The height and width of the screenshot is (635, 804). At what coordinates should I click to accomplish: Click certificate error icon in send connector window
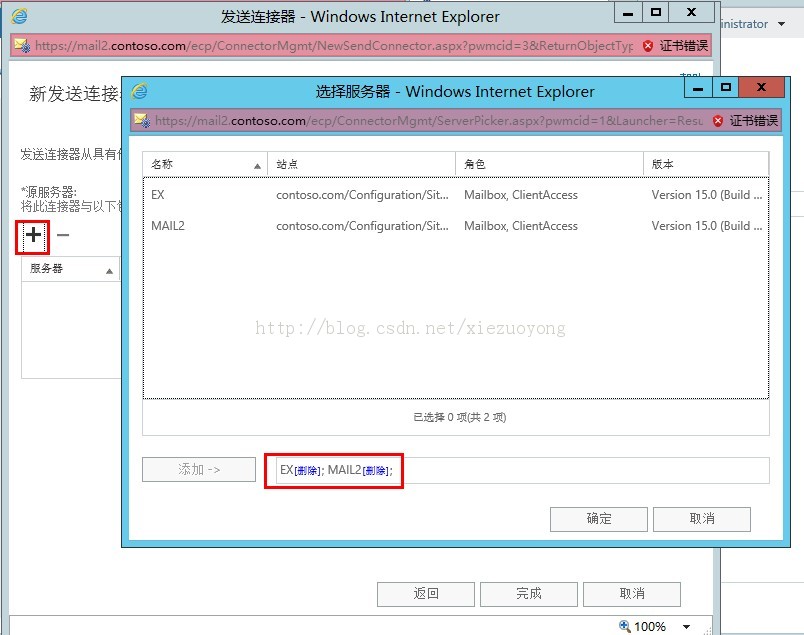pos(648,46)
